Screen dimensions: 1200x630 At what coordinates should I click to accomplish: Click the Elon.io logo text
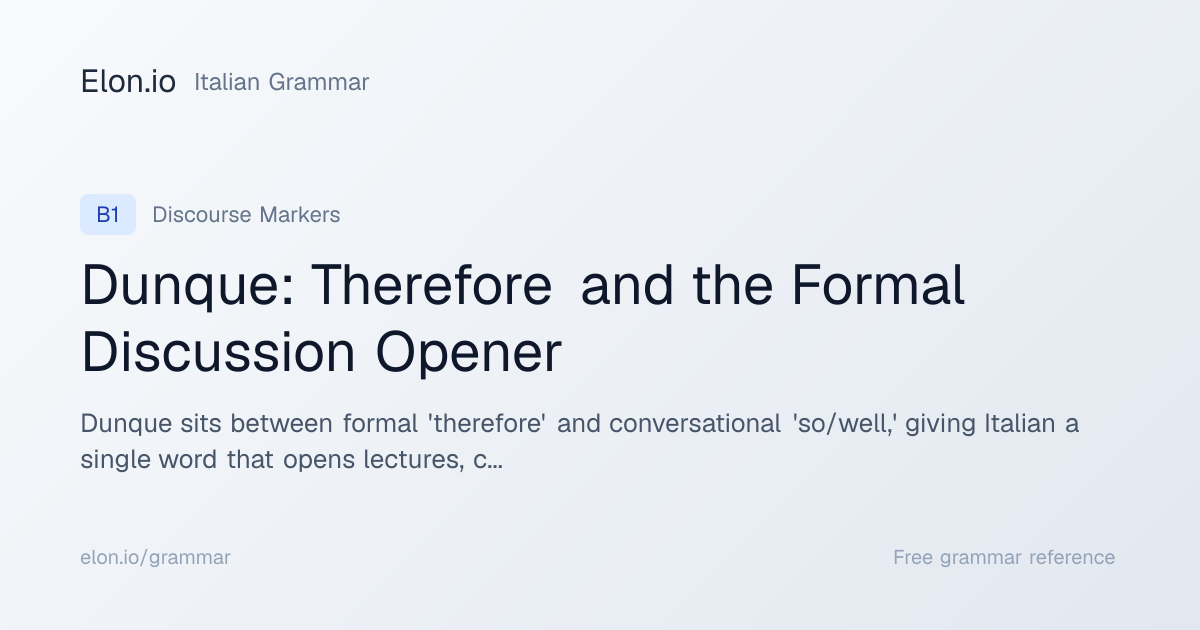(128, 82)
